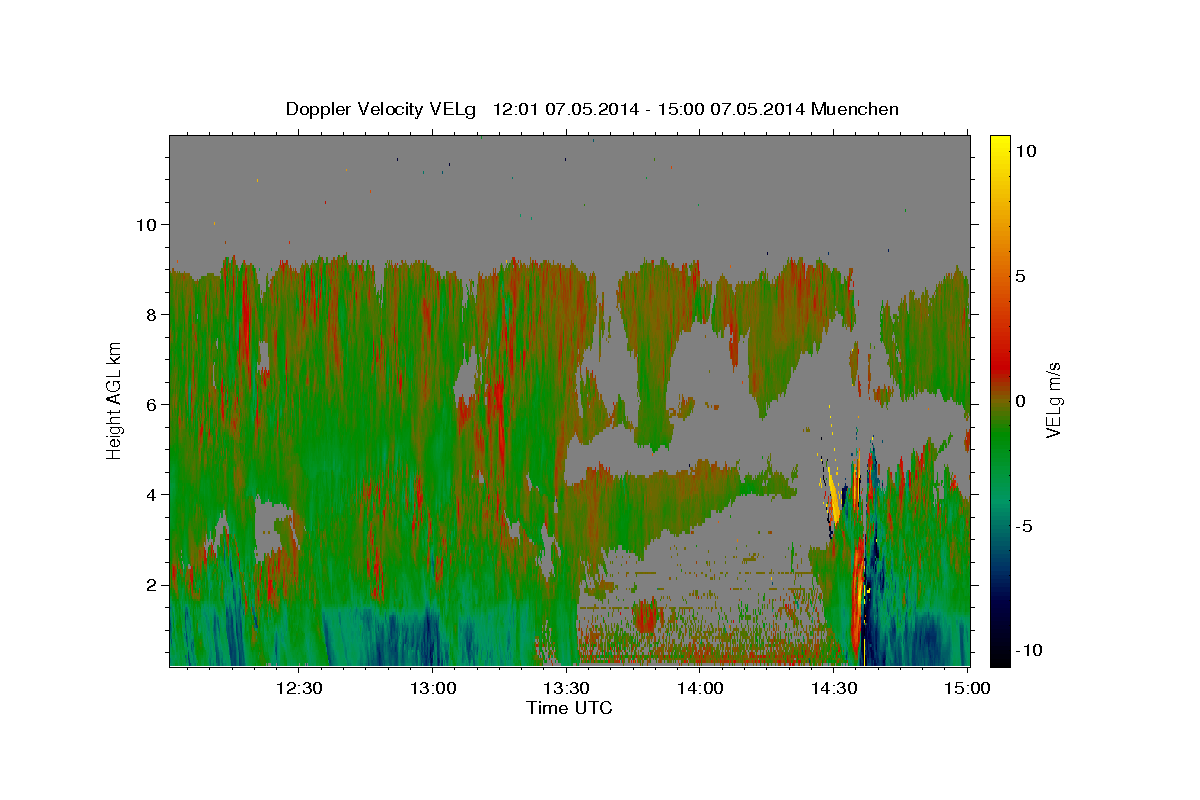Image resolution: width=1200 pixels, height=800 pixels.
Task: Click the yellow velocity streak near 14:30
Action: pyautogui.click(x=833, y=495)
